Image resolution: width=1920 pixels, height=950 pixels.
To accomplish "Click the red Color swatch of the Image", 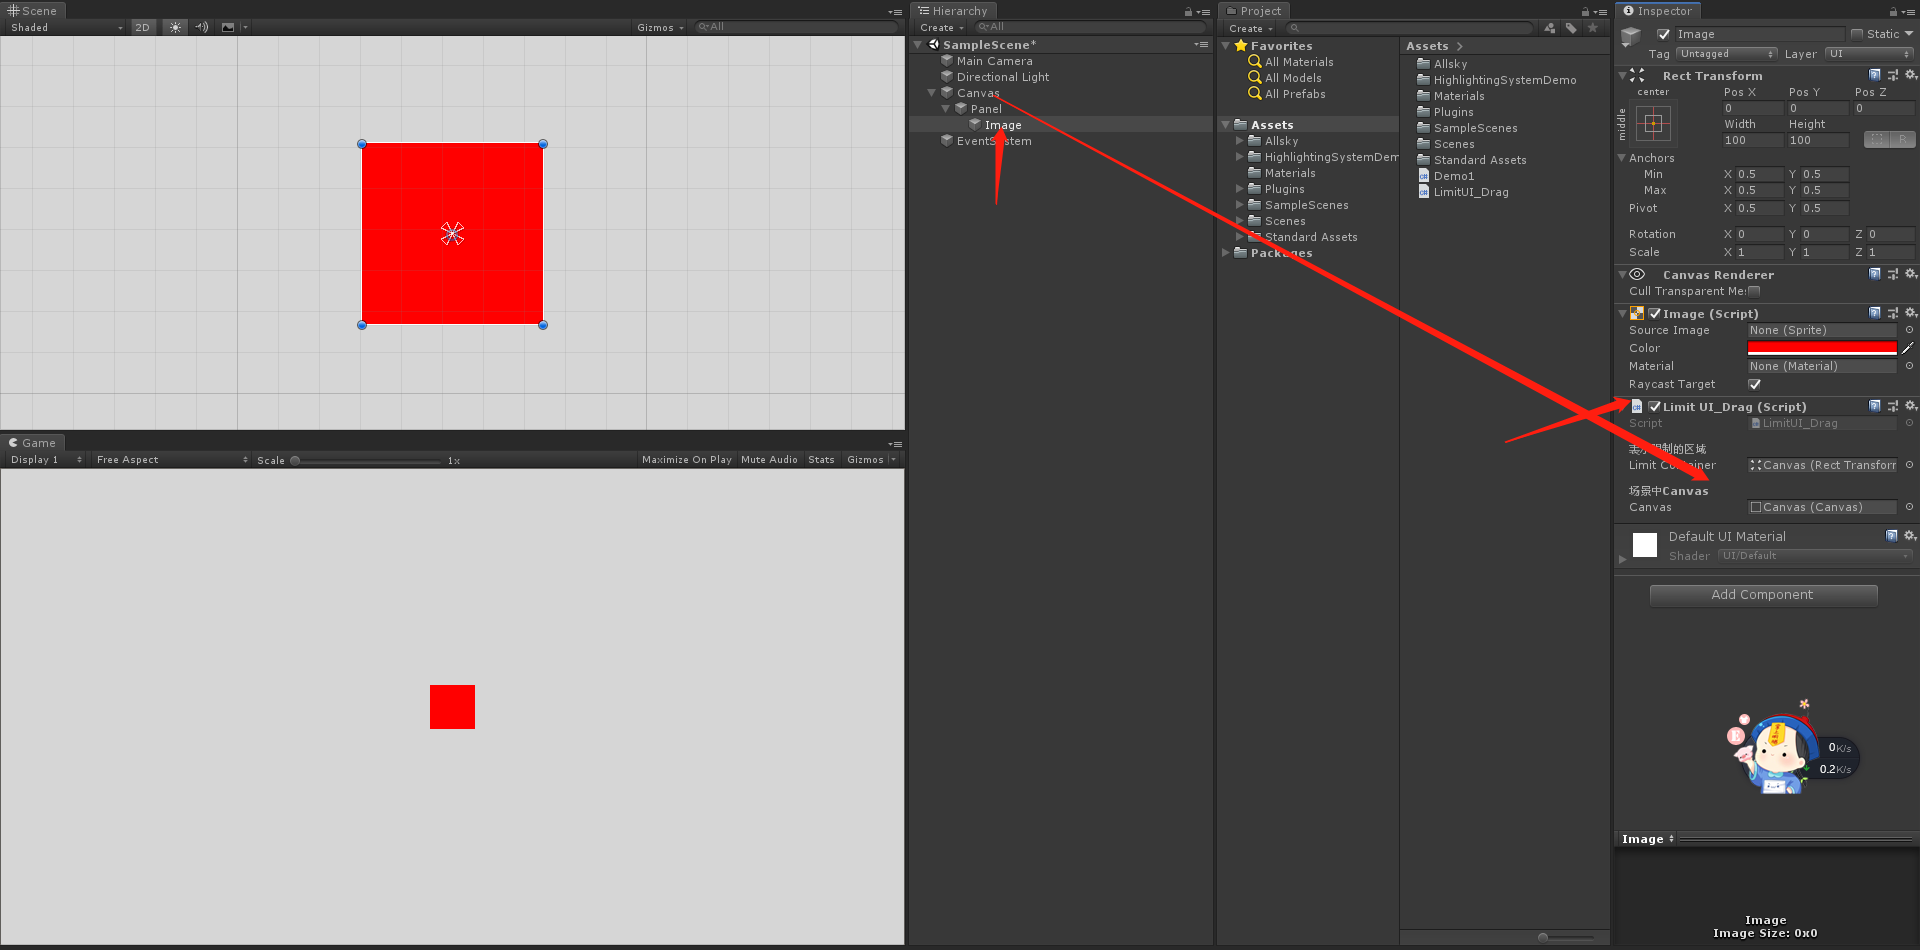I will click(1820, 347).
